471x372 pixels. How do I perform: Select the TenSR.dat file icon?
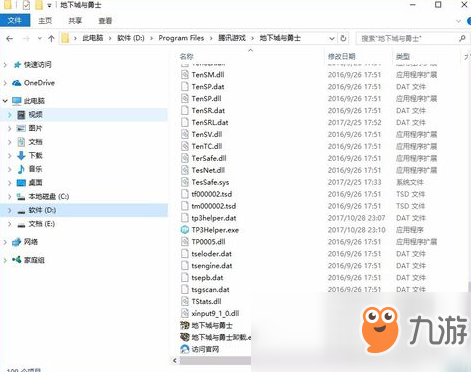pyautogui.click(x=185, y=110)
